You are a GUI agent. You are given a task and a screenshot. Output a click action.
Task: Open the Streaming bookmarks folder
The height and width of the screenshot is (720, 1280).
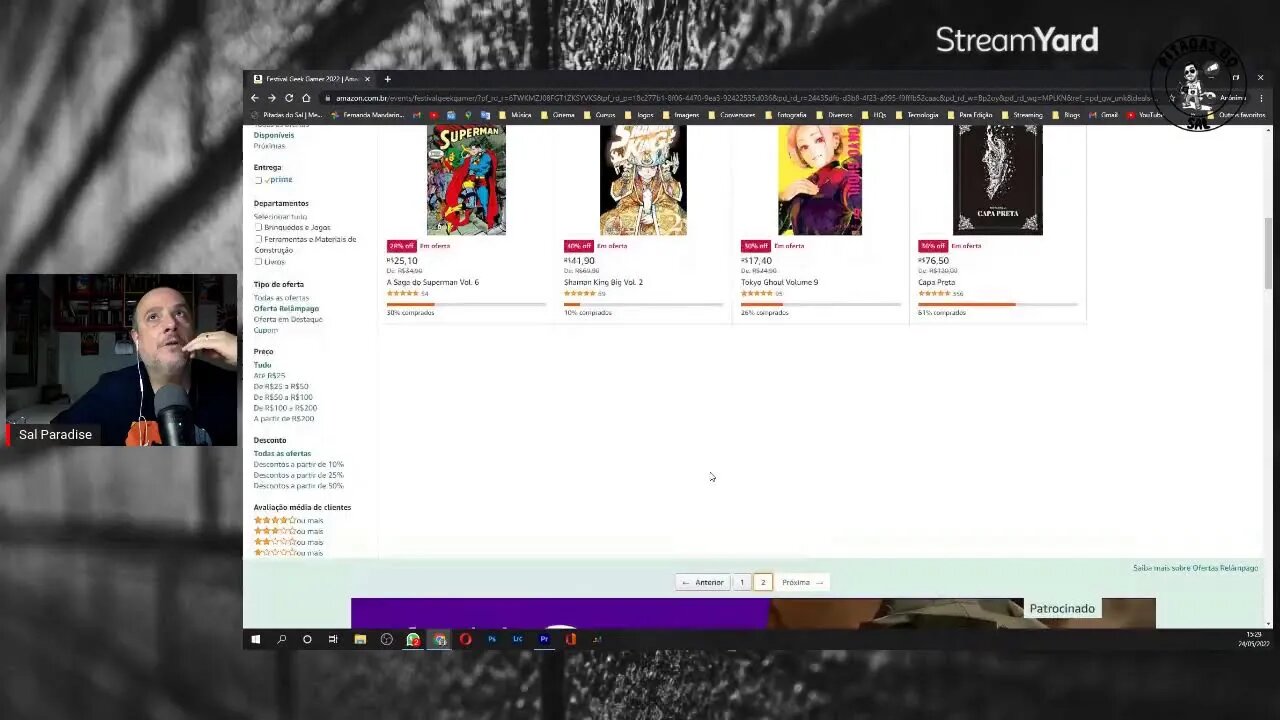[x=1022, y=115]
